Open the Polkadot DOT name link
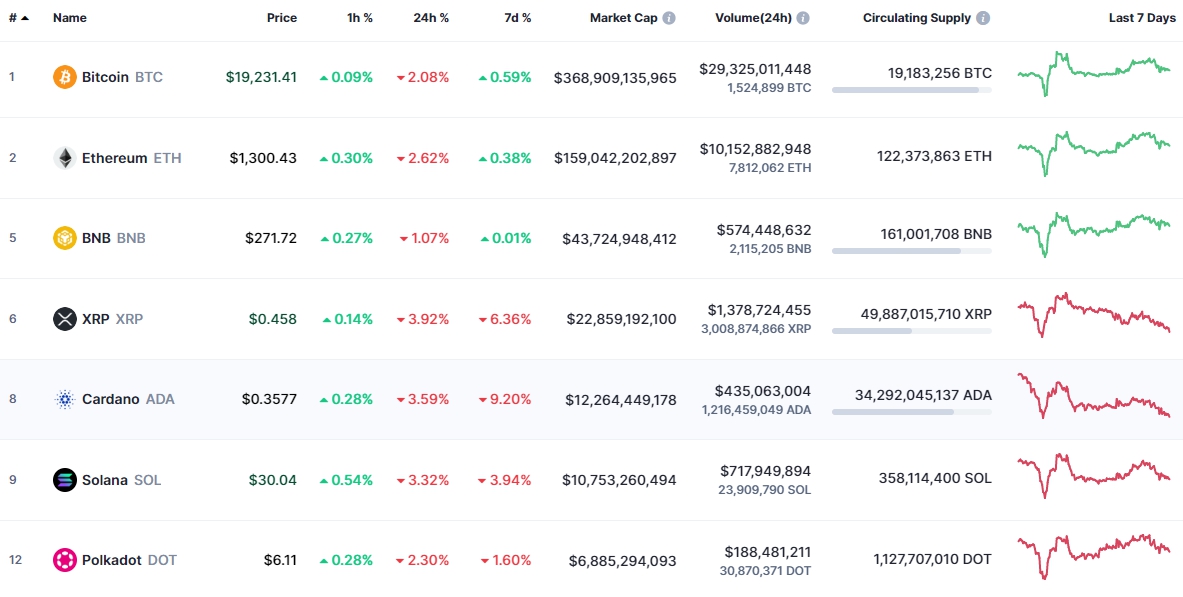 tap(130, 560)
